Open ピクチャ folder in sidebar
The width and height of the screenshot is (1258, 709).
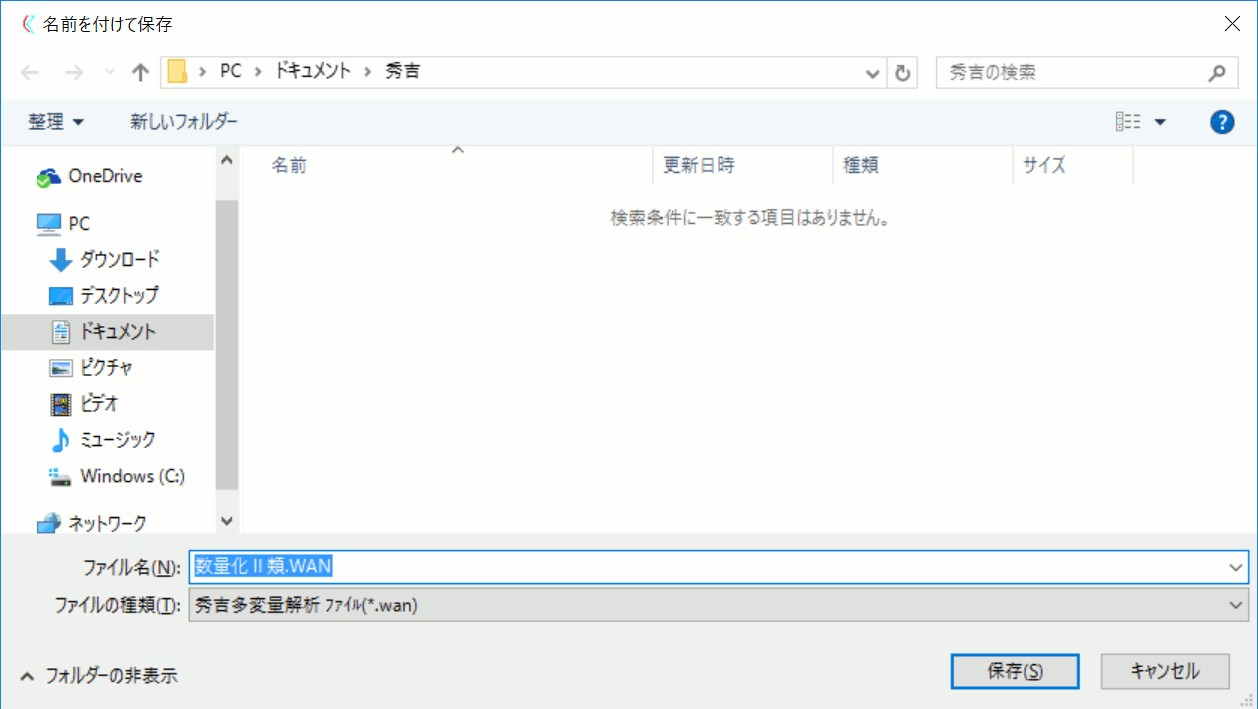[107, 368]
